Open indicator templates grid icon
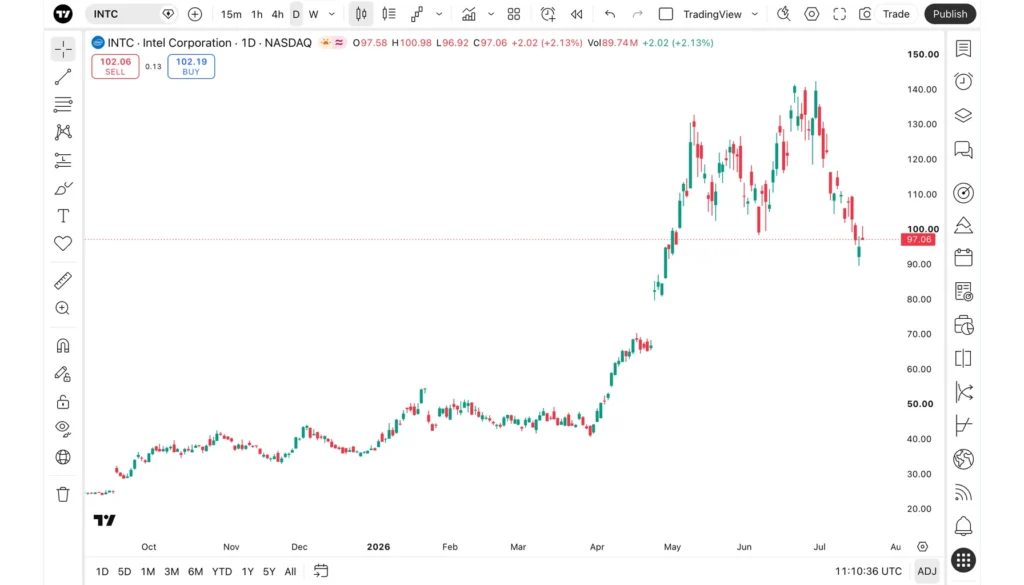 514,14
